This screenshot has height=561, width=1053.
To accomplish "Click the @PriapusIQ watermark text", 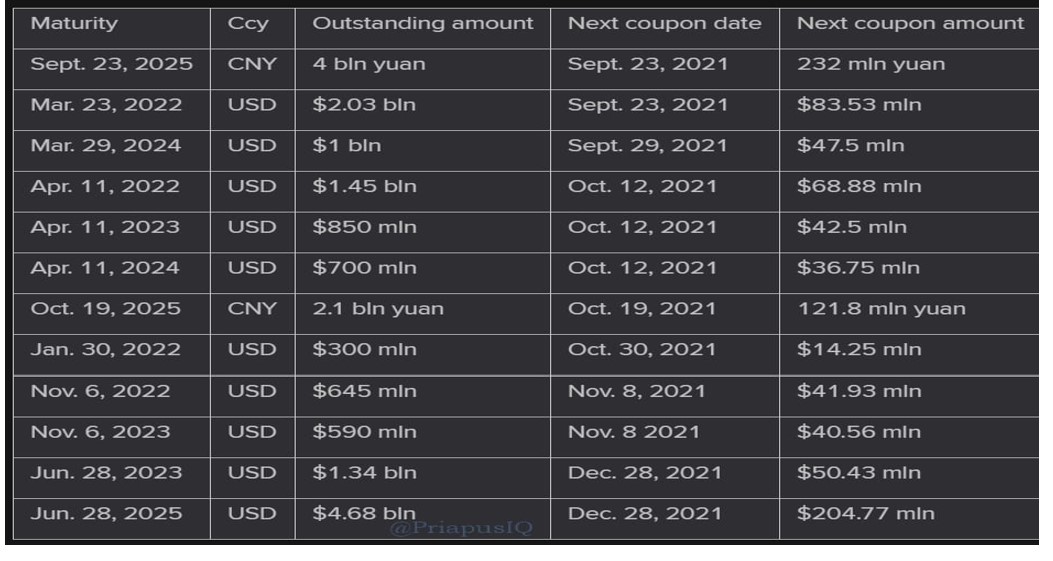I will click(x=461, y=529).
